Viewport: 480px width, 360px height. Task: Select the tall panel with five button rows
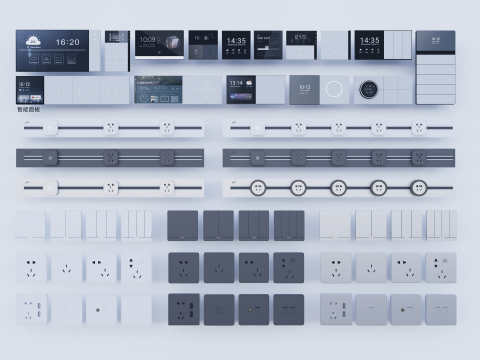[x=436, y=67]
